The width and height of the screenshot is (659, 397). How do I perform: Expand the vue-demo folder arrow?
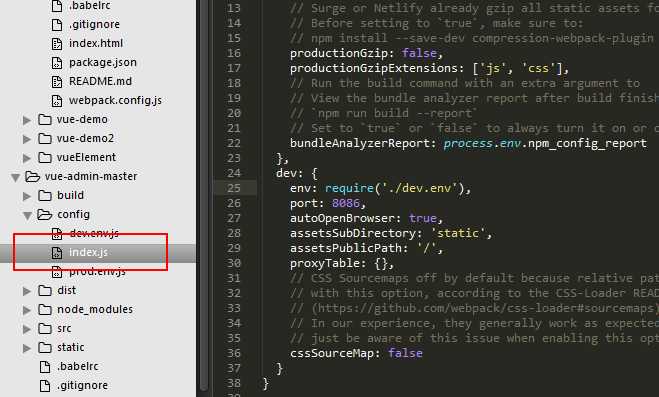[x=27, y=120]
